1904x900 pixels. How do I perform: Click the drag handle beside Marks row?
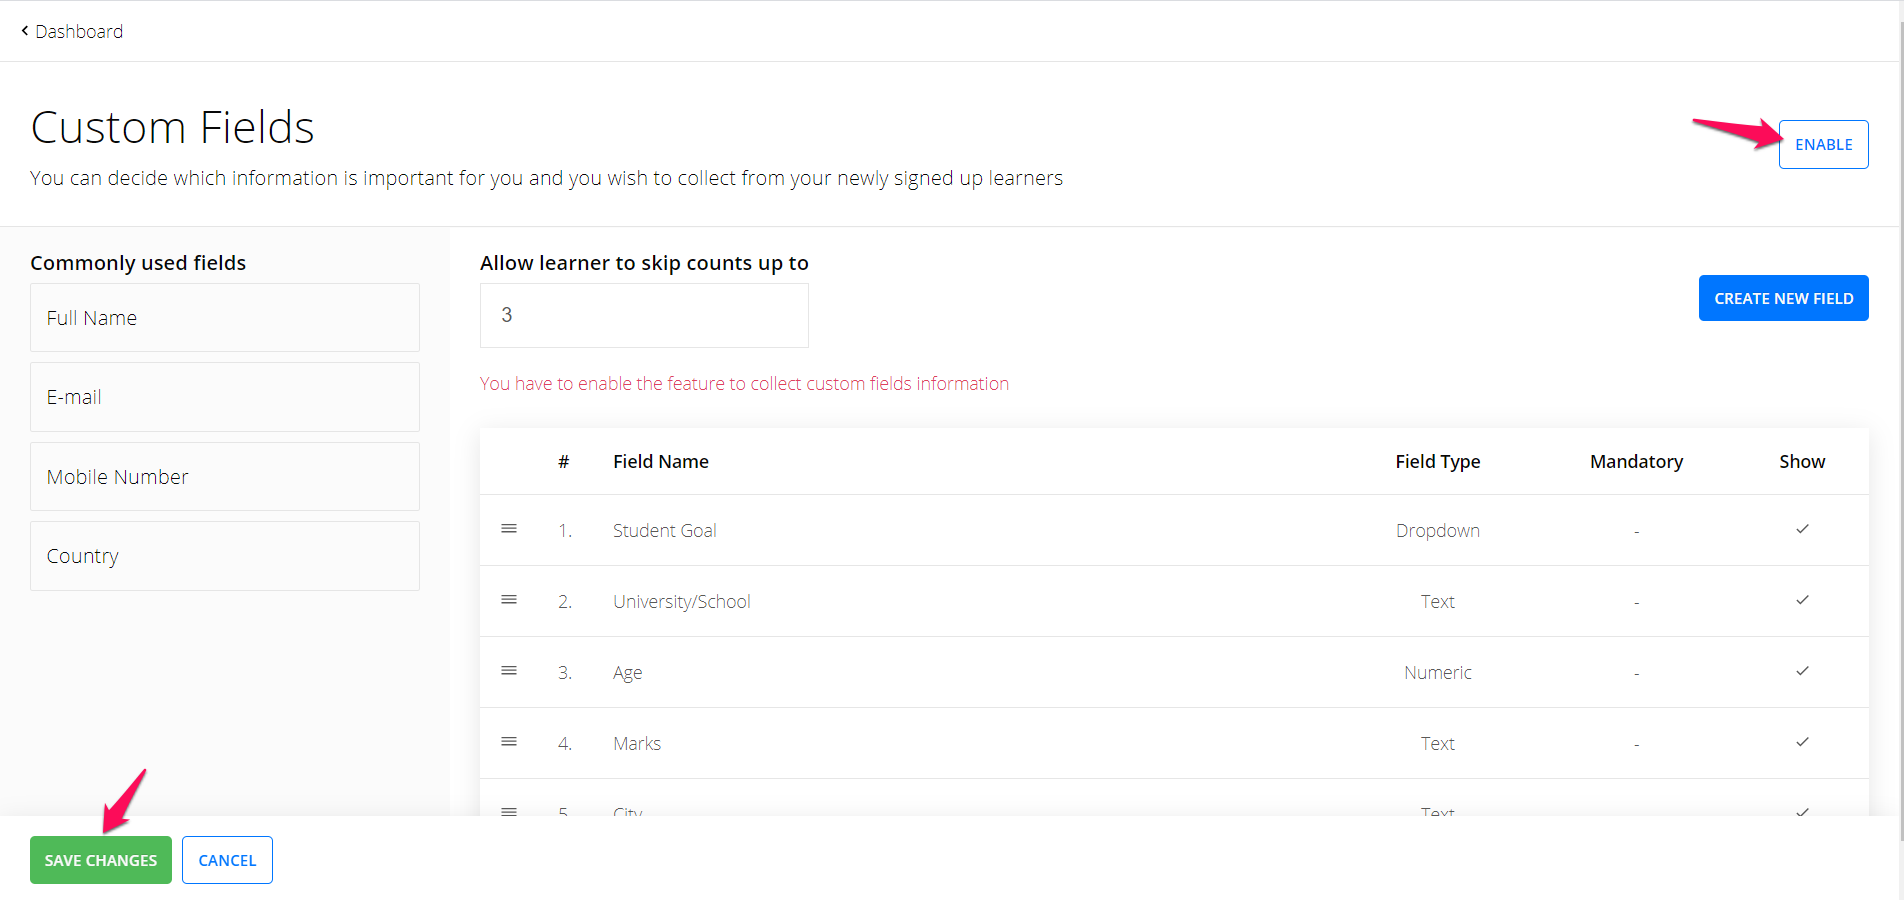pyautogui.click(x=509, y=741)
